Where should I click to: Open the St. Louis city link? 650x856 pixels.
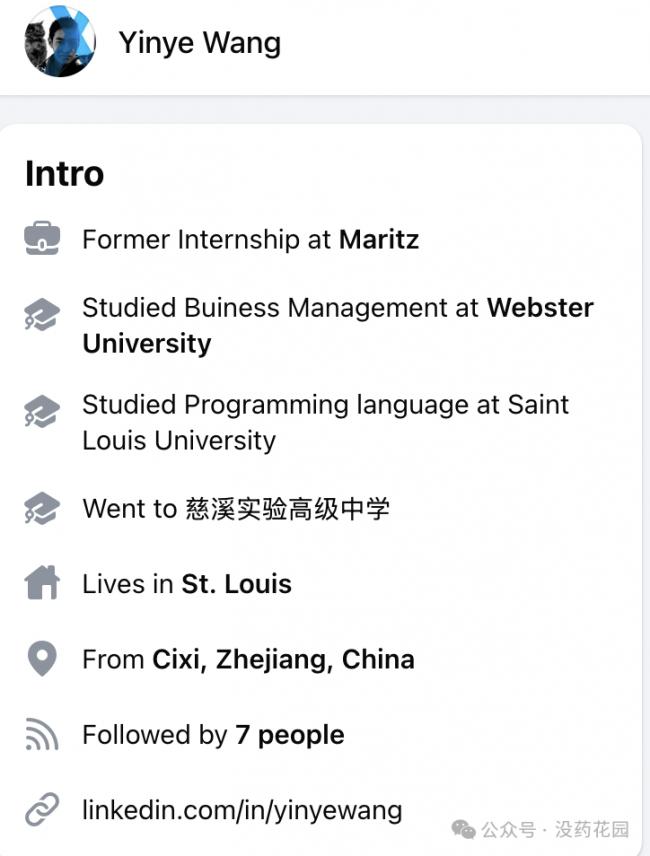pos(236,584)
